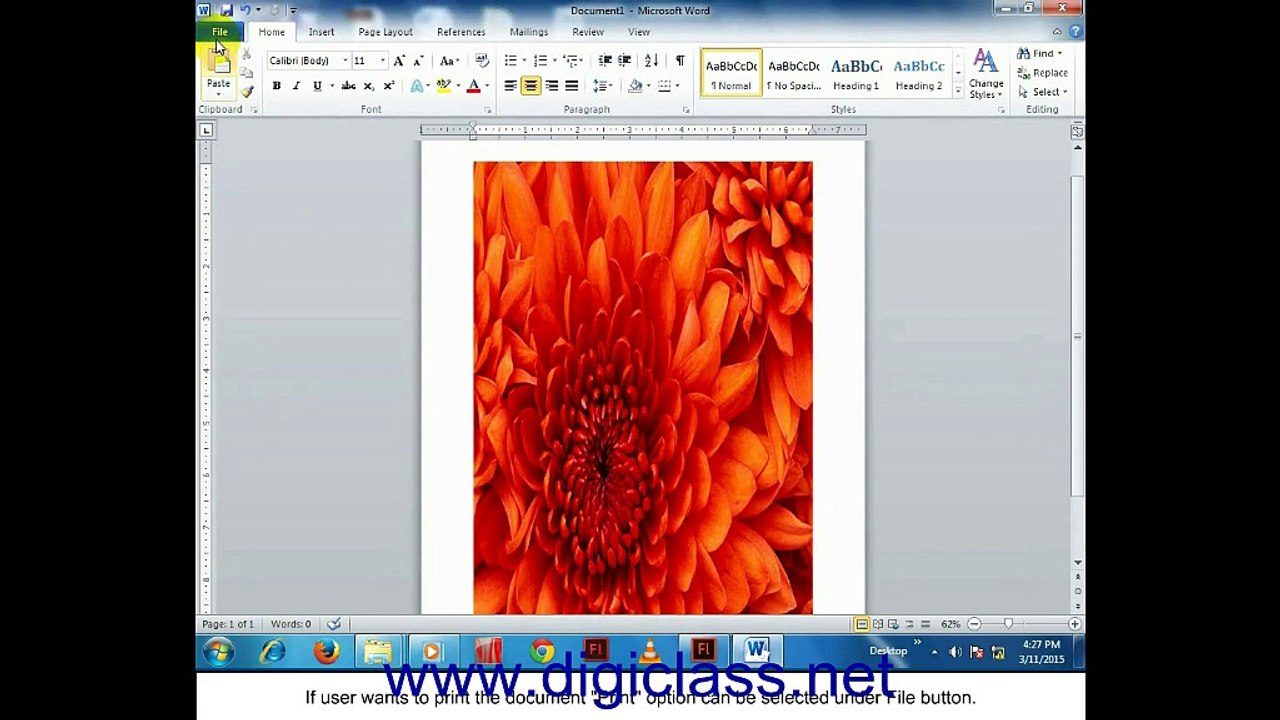This screenshot has width=1280, height=720.
Task: Apply the Heading 1 style
Action: (x=856, y=73)
